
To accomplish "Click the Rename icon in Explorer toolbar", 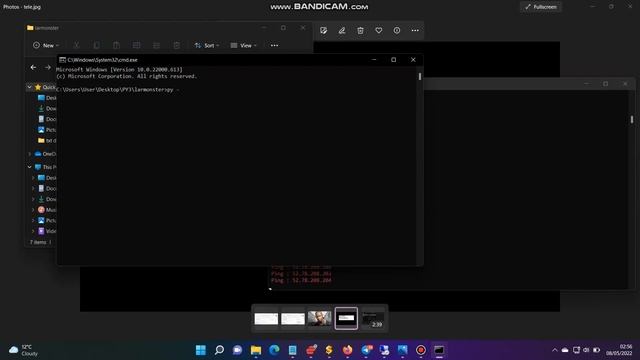I will [137, 45].
